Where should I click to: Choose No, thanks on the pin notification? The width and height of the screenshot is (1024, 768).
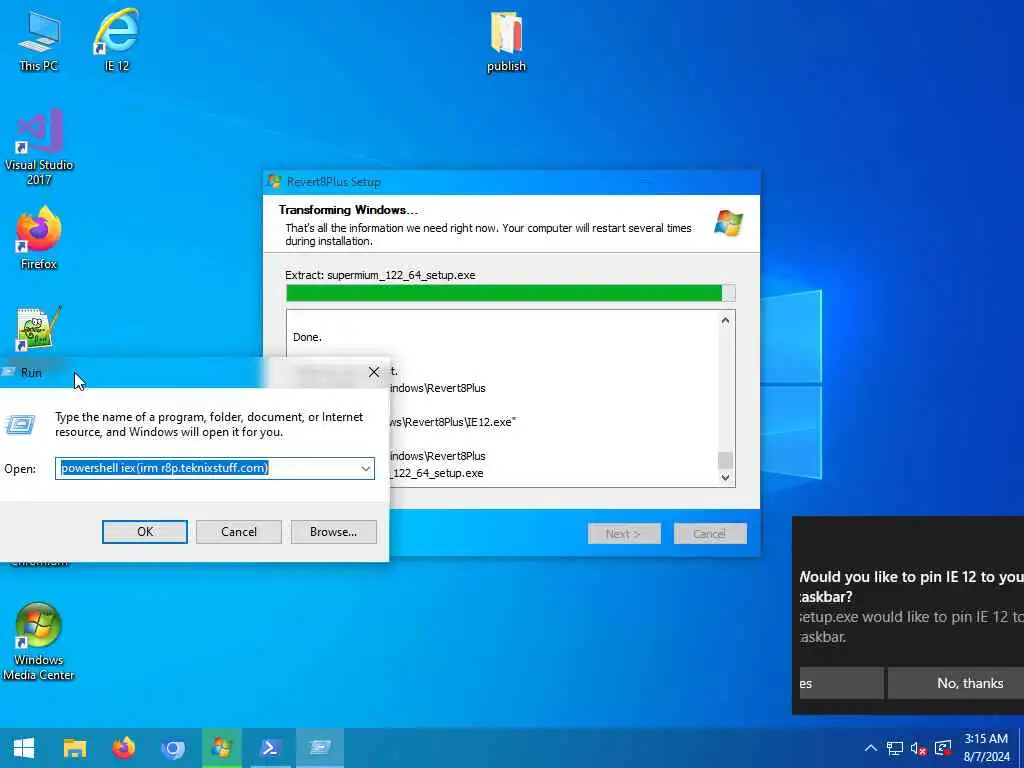[956, 683]
